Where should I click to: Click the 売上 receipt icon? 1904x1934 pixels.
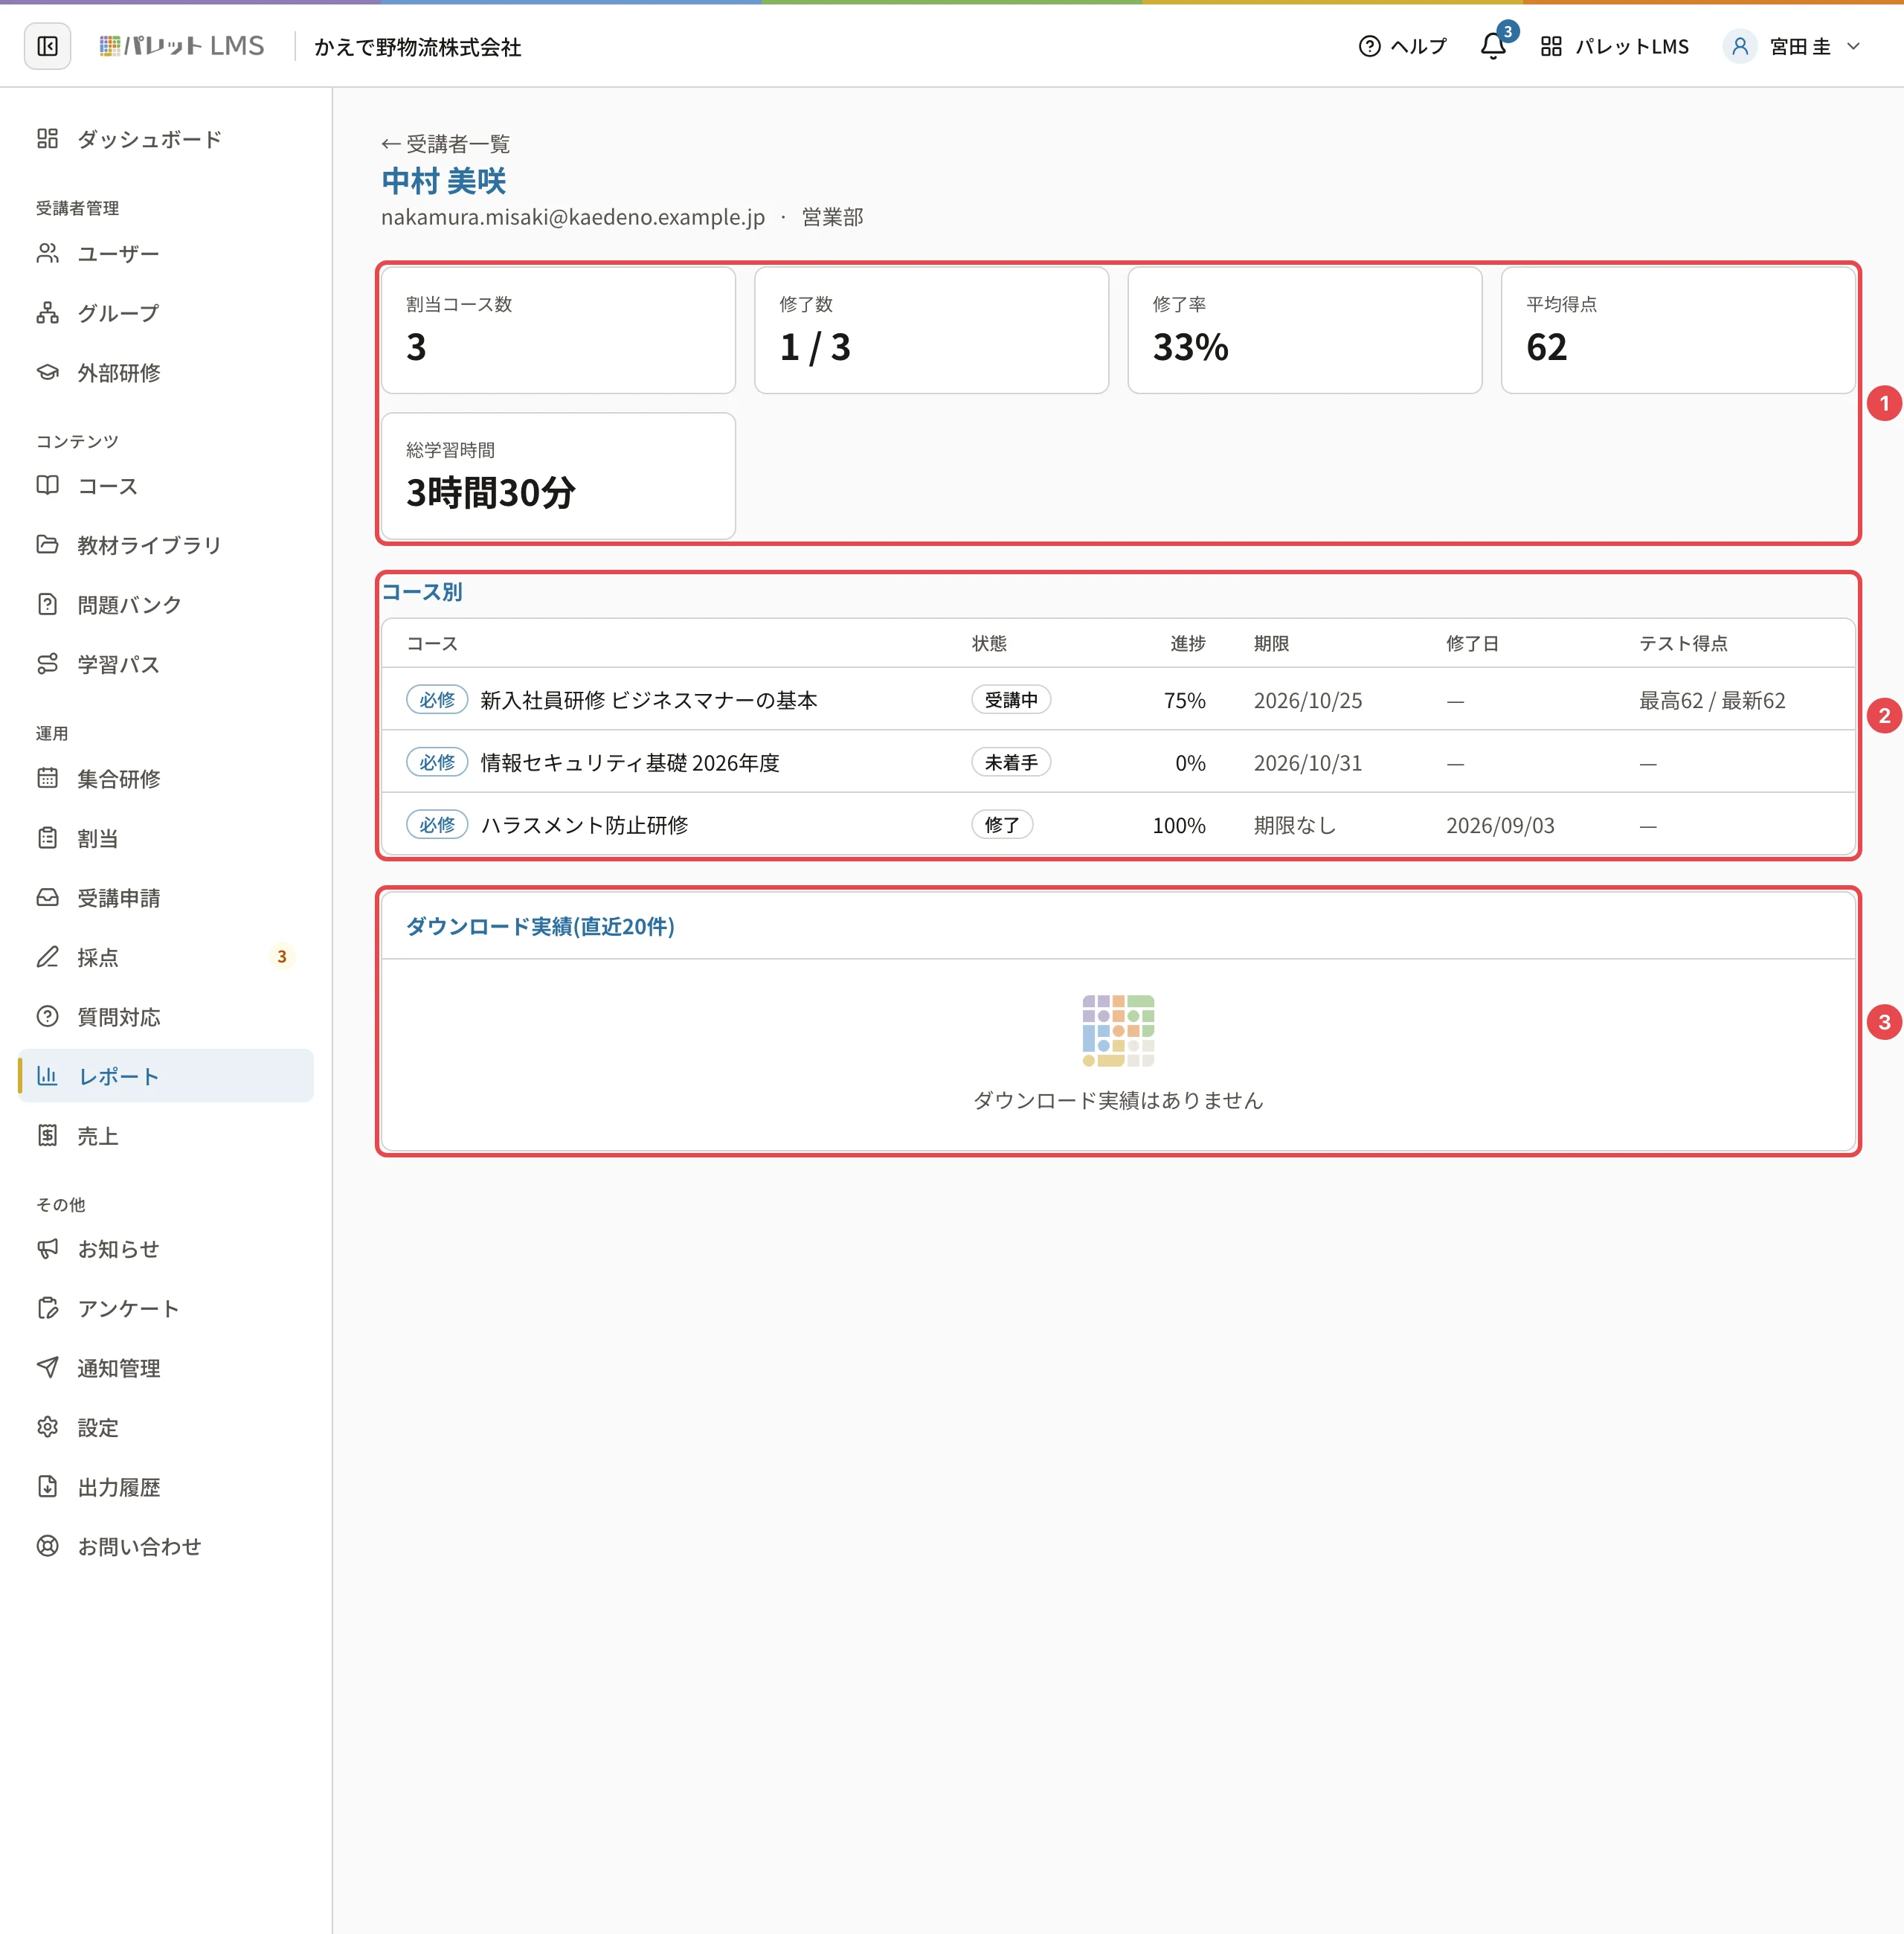(x=47, y=1136)
